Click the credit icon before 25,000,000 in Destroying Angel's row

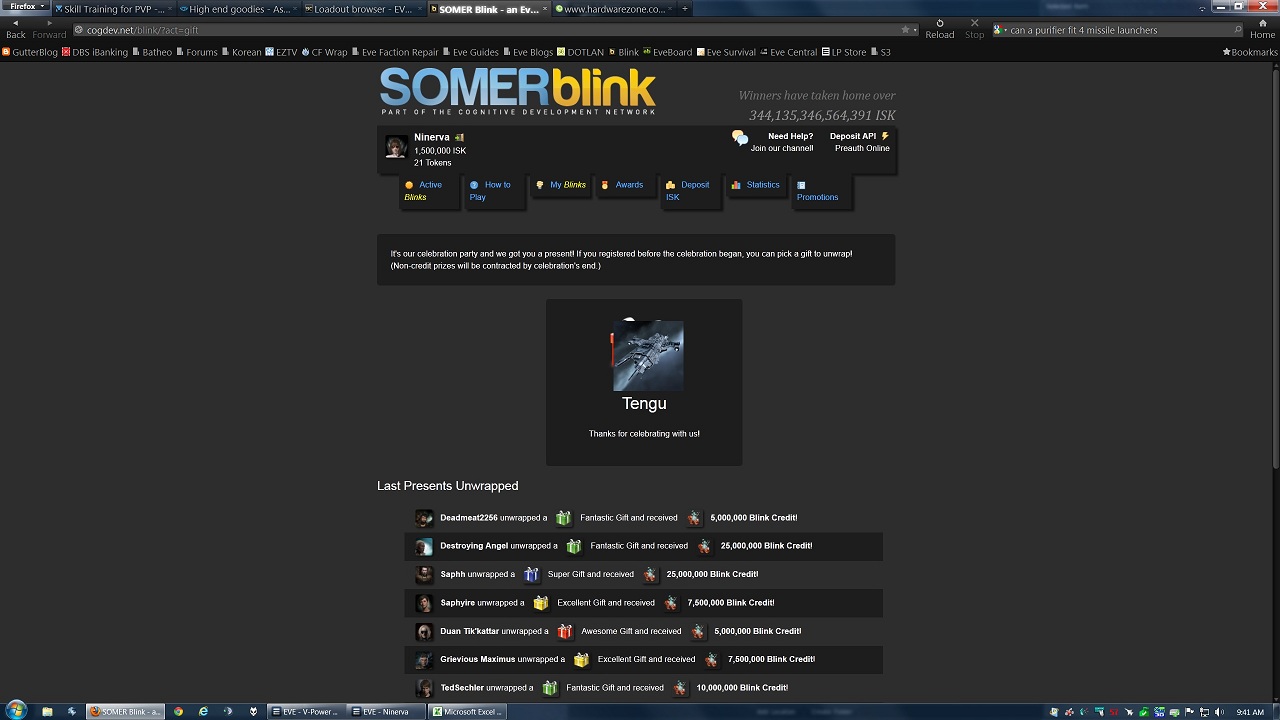pos(704,546)
